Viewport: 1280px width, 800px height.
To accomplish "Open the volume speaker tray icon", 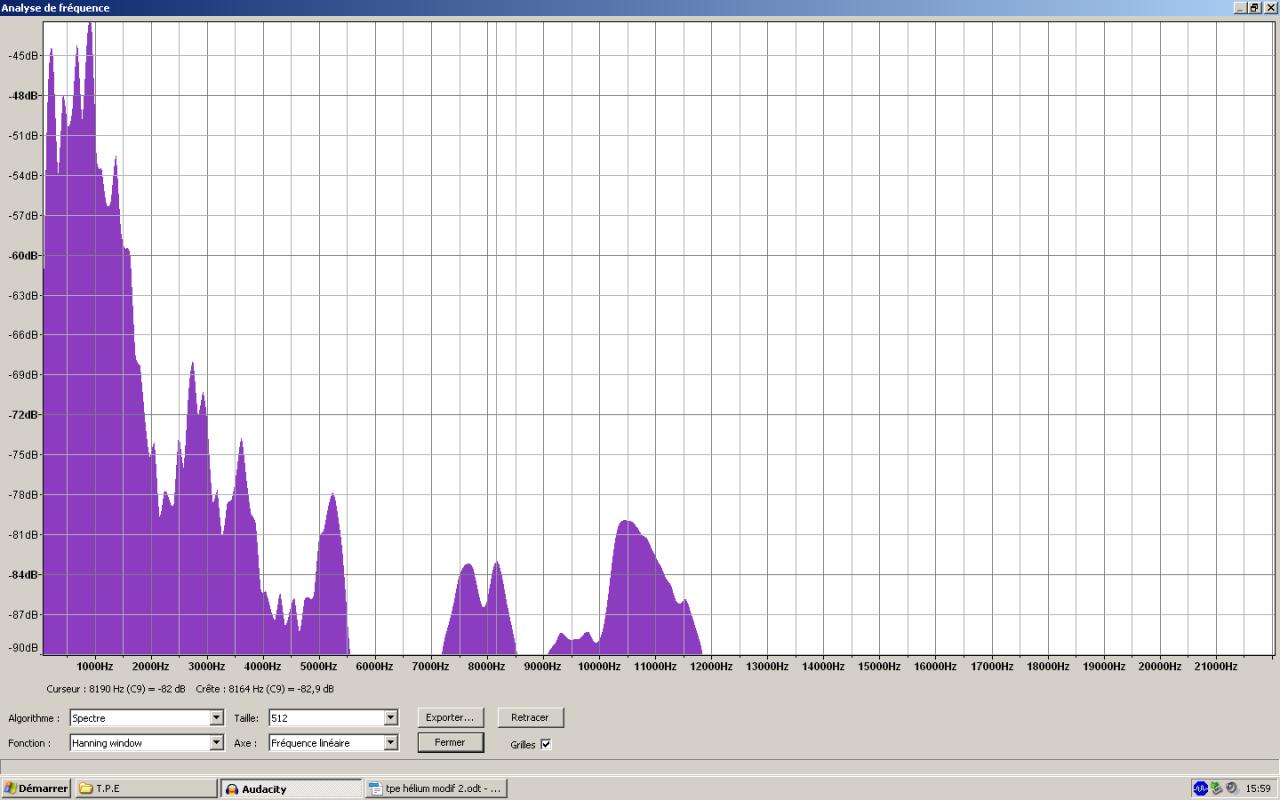I will point(1231,788).
